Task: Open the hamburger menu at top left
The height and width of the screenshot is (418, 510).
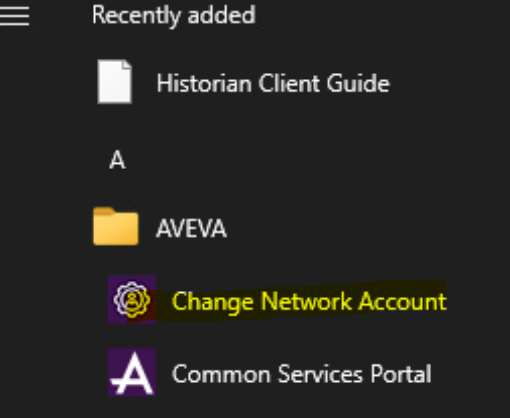Action: pos(14,15)
